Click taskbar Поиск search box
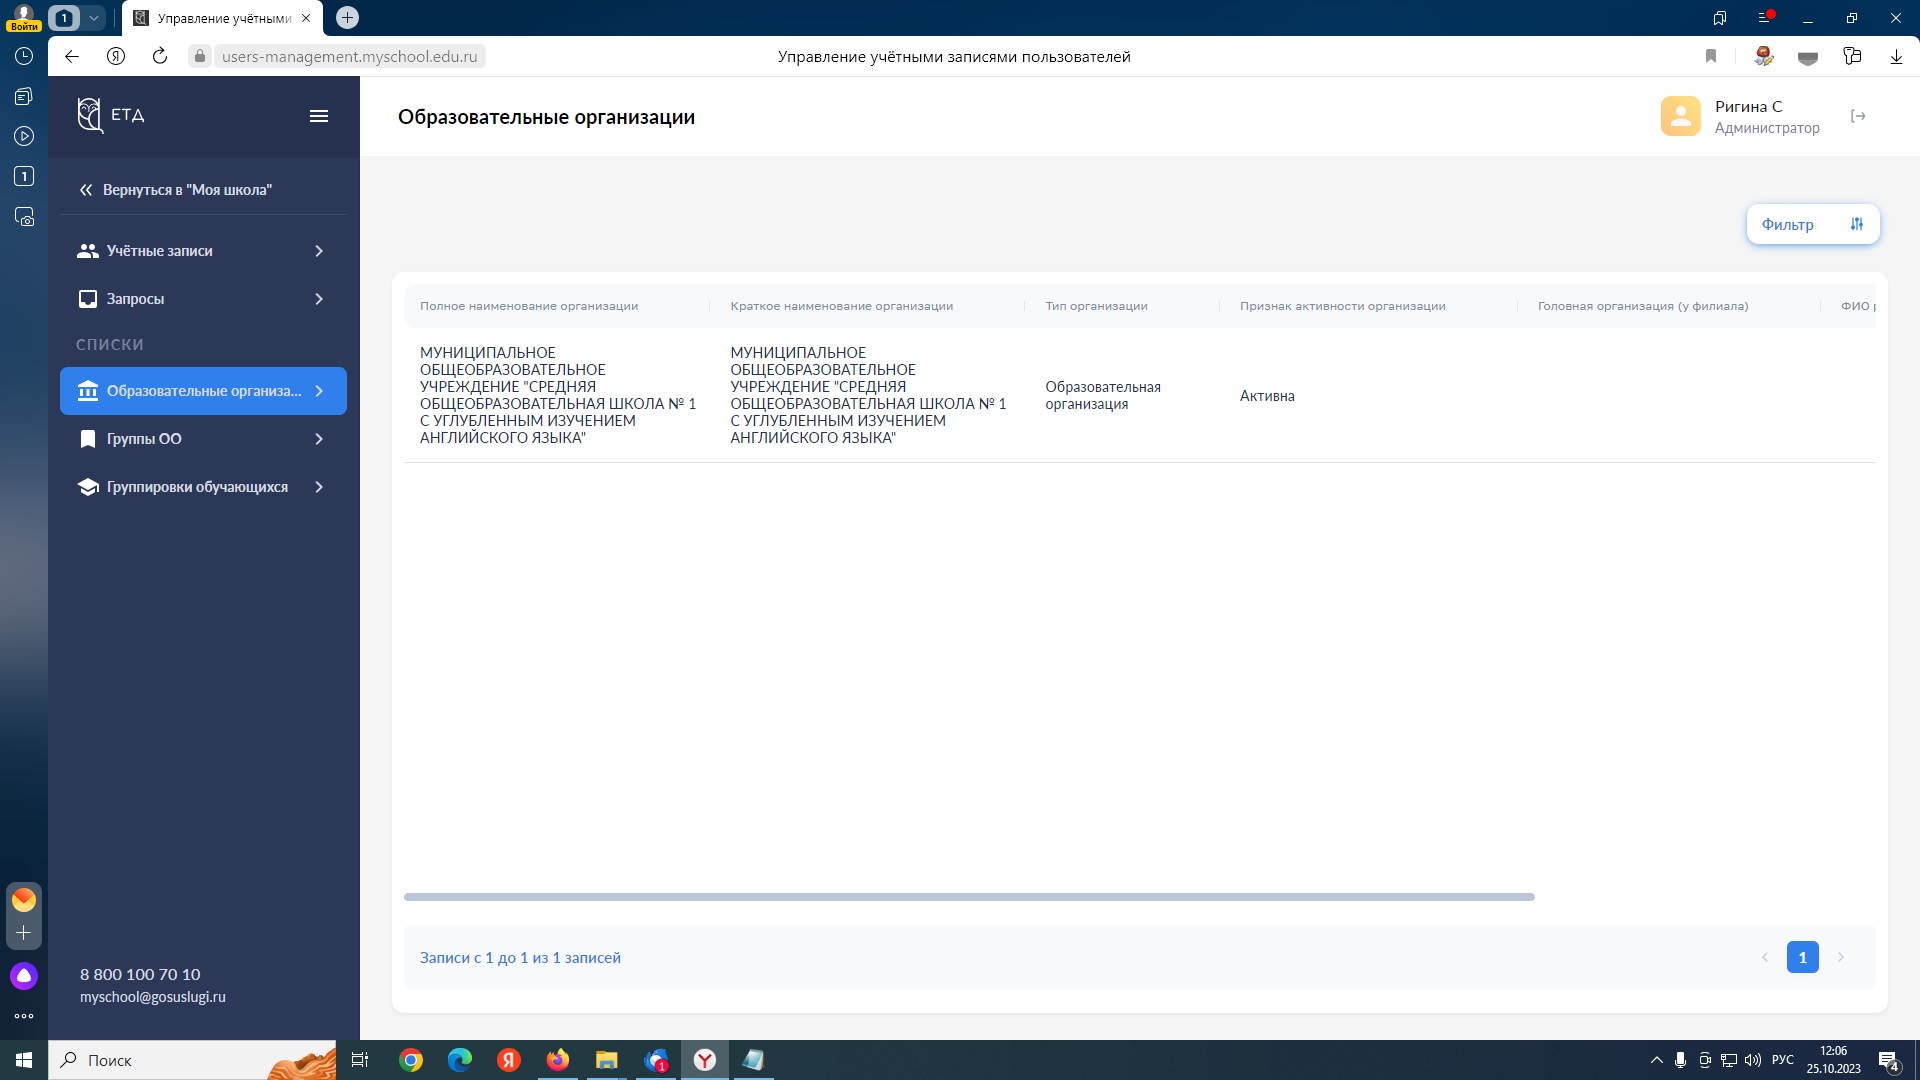Image resolution: width=1920 pixels, height=1080 pixels. click(194, 1060)
